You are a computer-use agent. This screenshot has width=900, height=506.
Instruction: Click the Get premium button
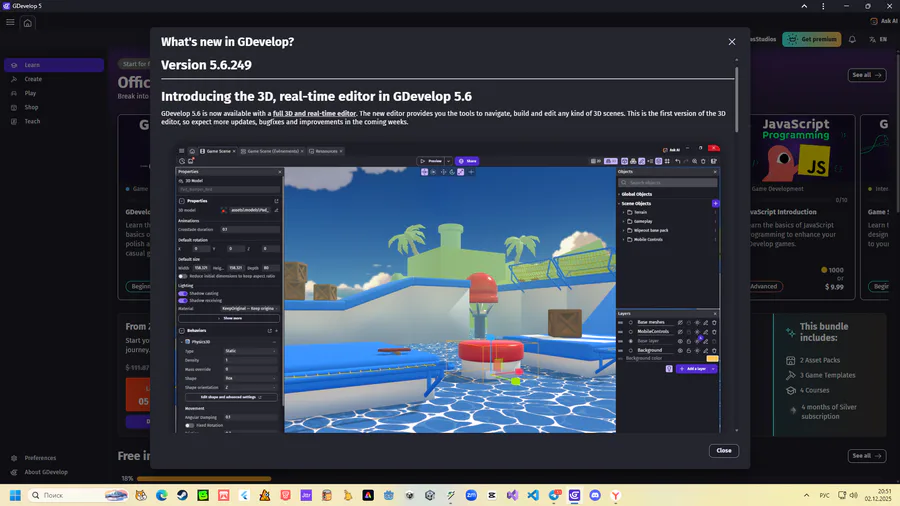pyautogui.click(x=812, y=39)
